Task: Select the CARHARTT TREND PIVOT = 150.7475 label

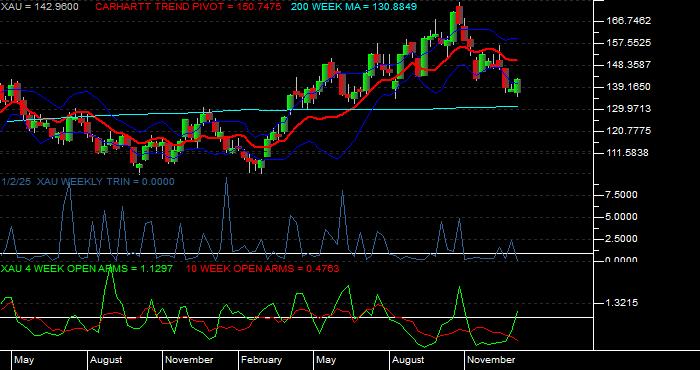Action: point(188,7)
